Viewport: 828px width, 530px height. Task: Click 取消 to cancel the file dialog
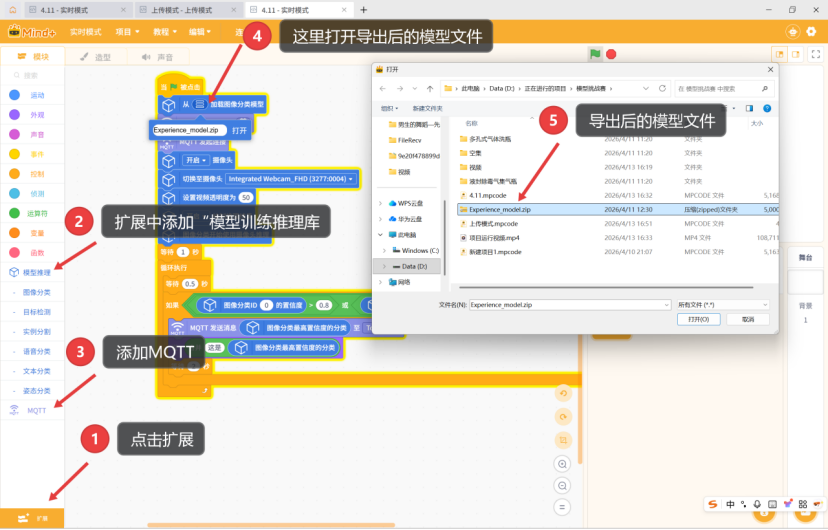[x=741, y=319]
